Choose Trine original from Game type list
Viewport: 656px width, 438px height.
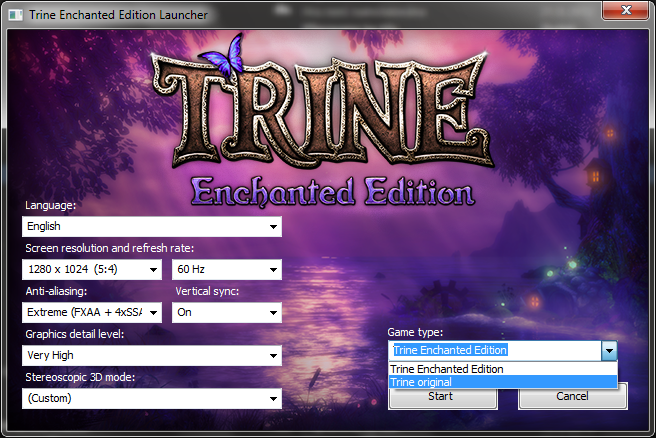click(x=503, y=382)
